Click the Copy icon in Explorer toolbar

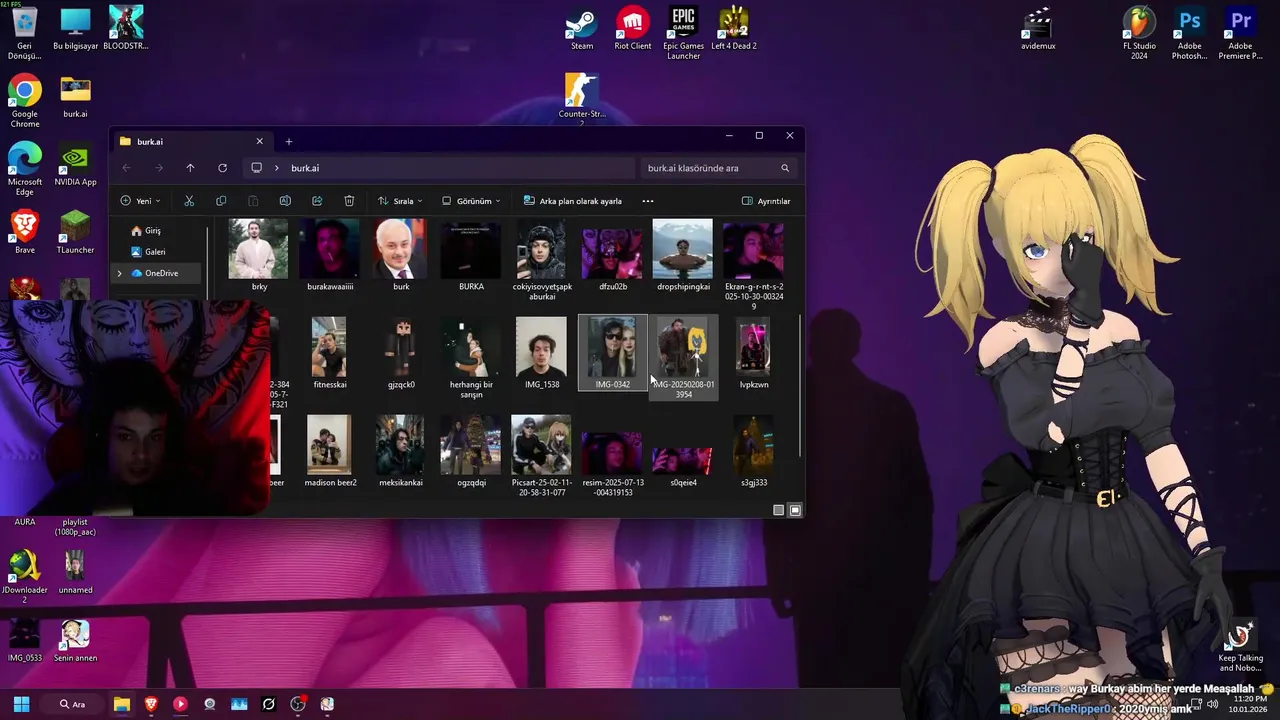tap(221, 201)
